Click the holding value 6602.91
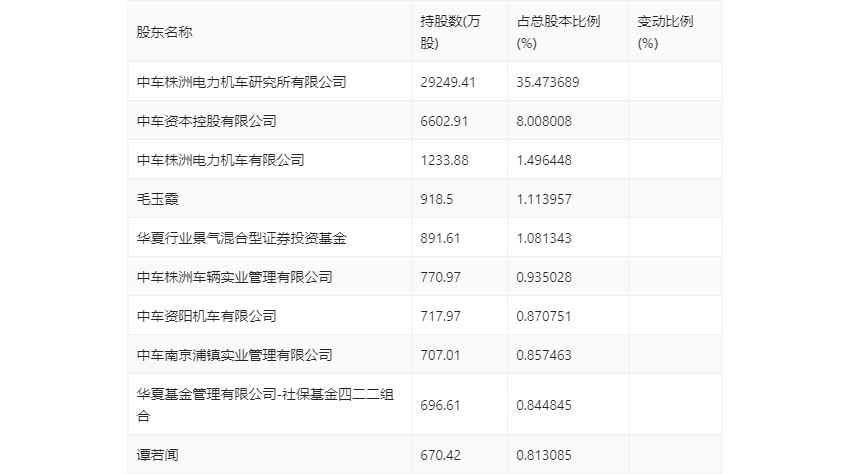The height and width of the screenshot is (474, 850). [444, 121]
